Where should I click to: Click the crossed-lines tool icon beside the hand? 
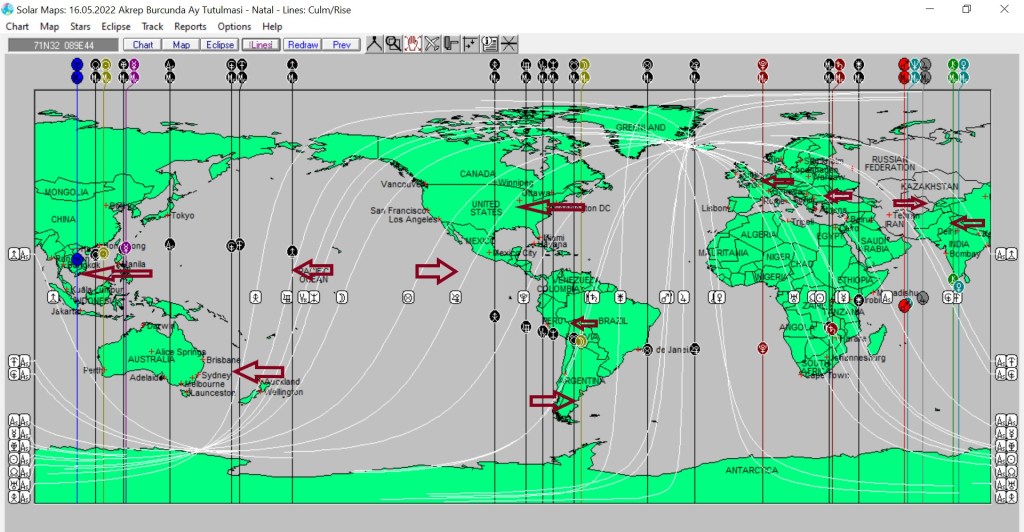(x=432, y=44)
